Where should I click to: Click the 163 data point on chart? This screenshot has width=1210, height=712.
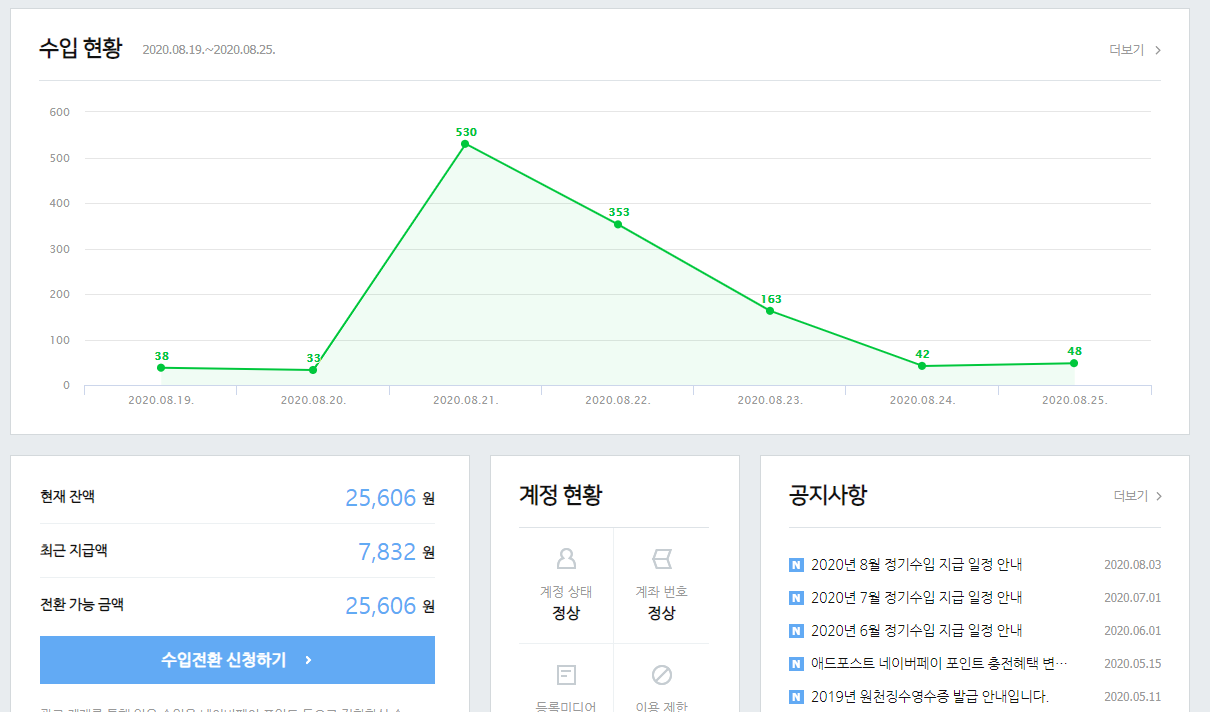click(x=770, y=311)
